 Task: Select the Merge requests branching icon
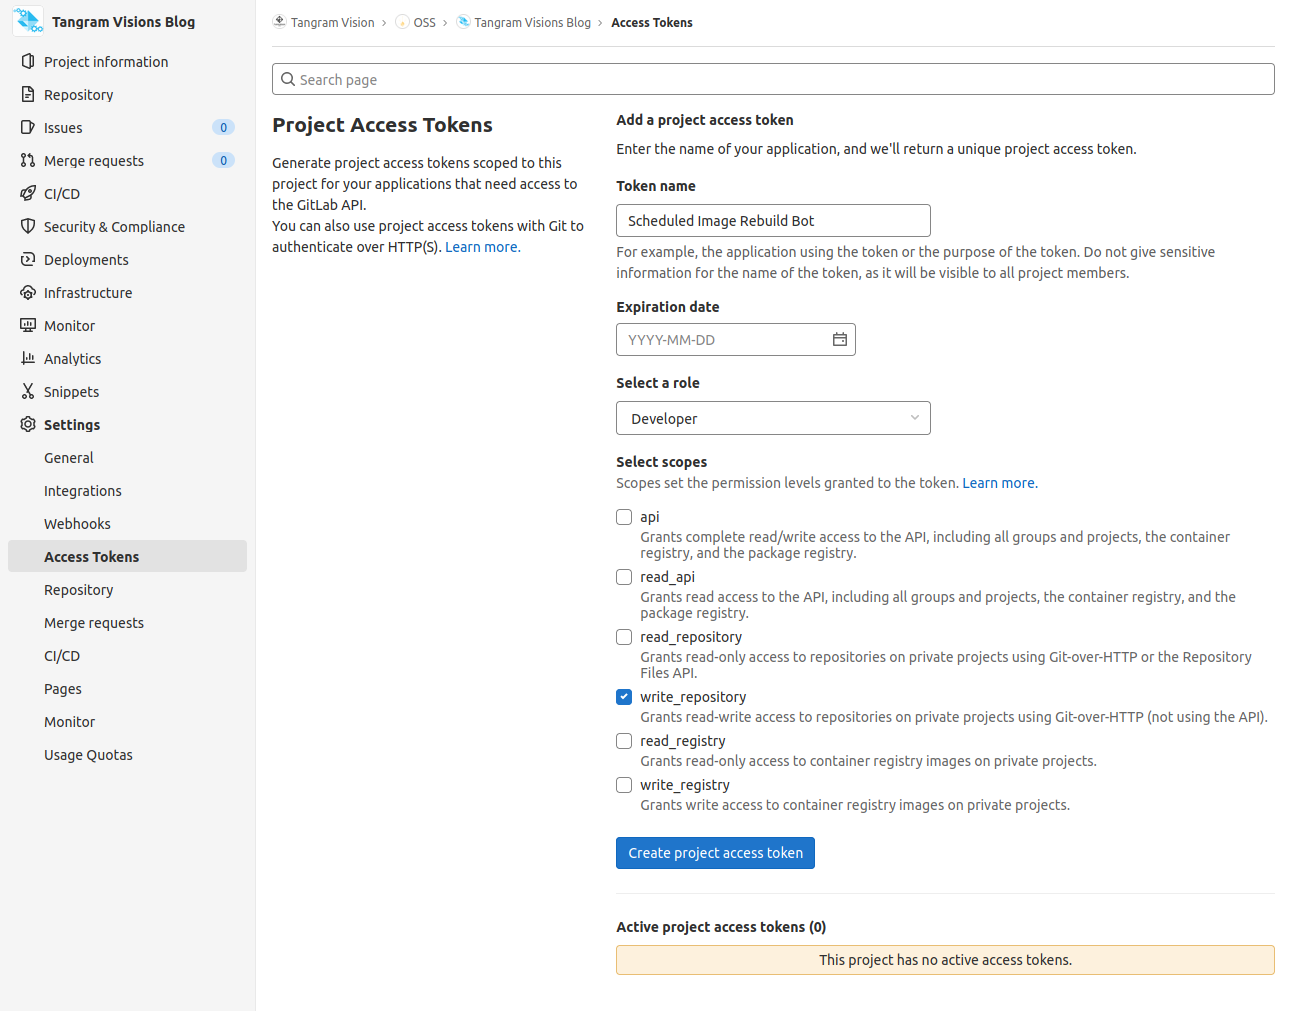point(27,160)
